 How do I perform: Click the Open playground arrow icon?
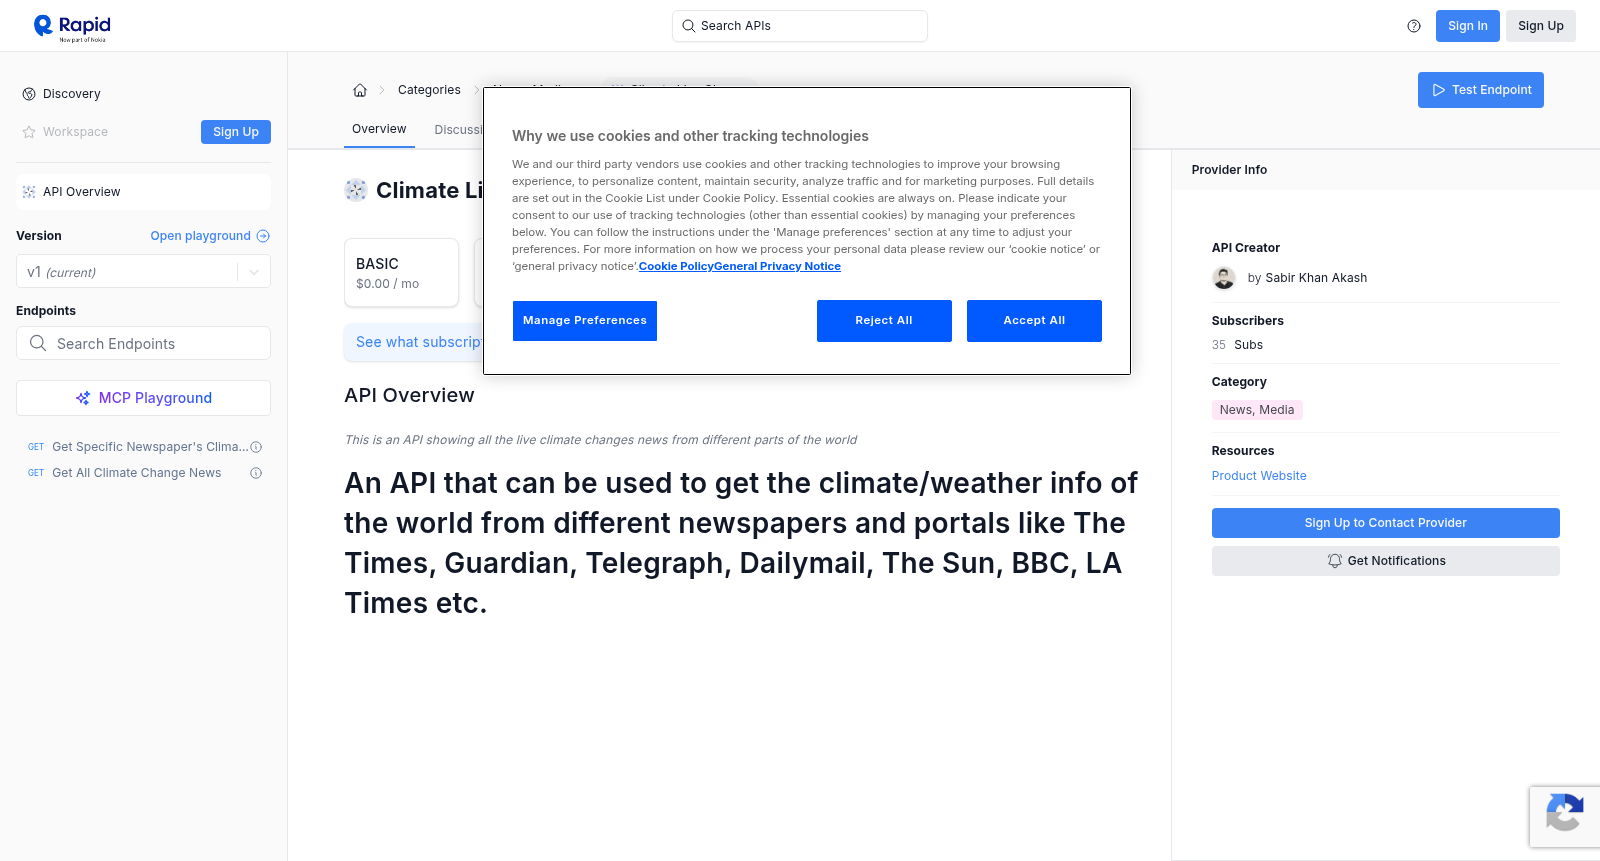263,236
